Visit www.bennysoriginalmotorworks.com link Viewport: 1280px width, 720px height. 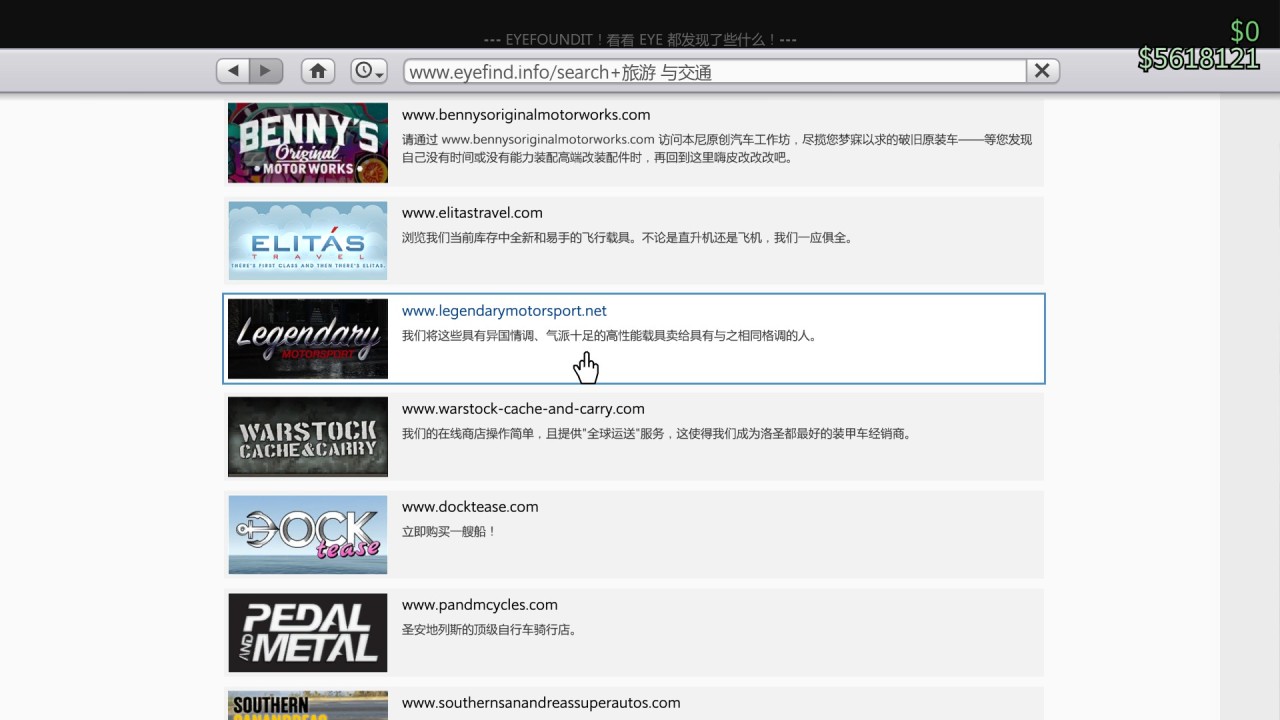[x=526, y=114]
